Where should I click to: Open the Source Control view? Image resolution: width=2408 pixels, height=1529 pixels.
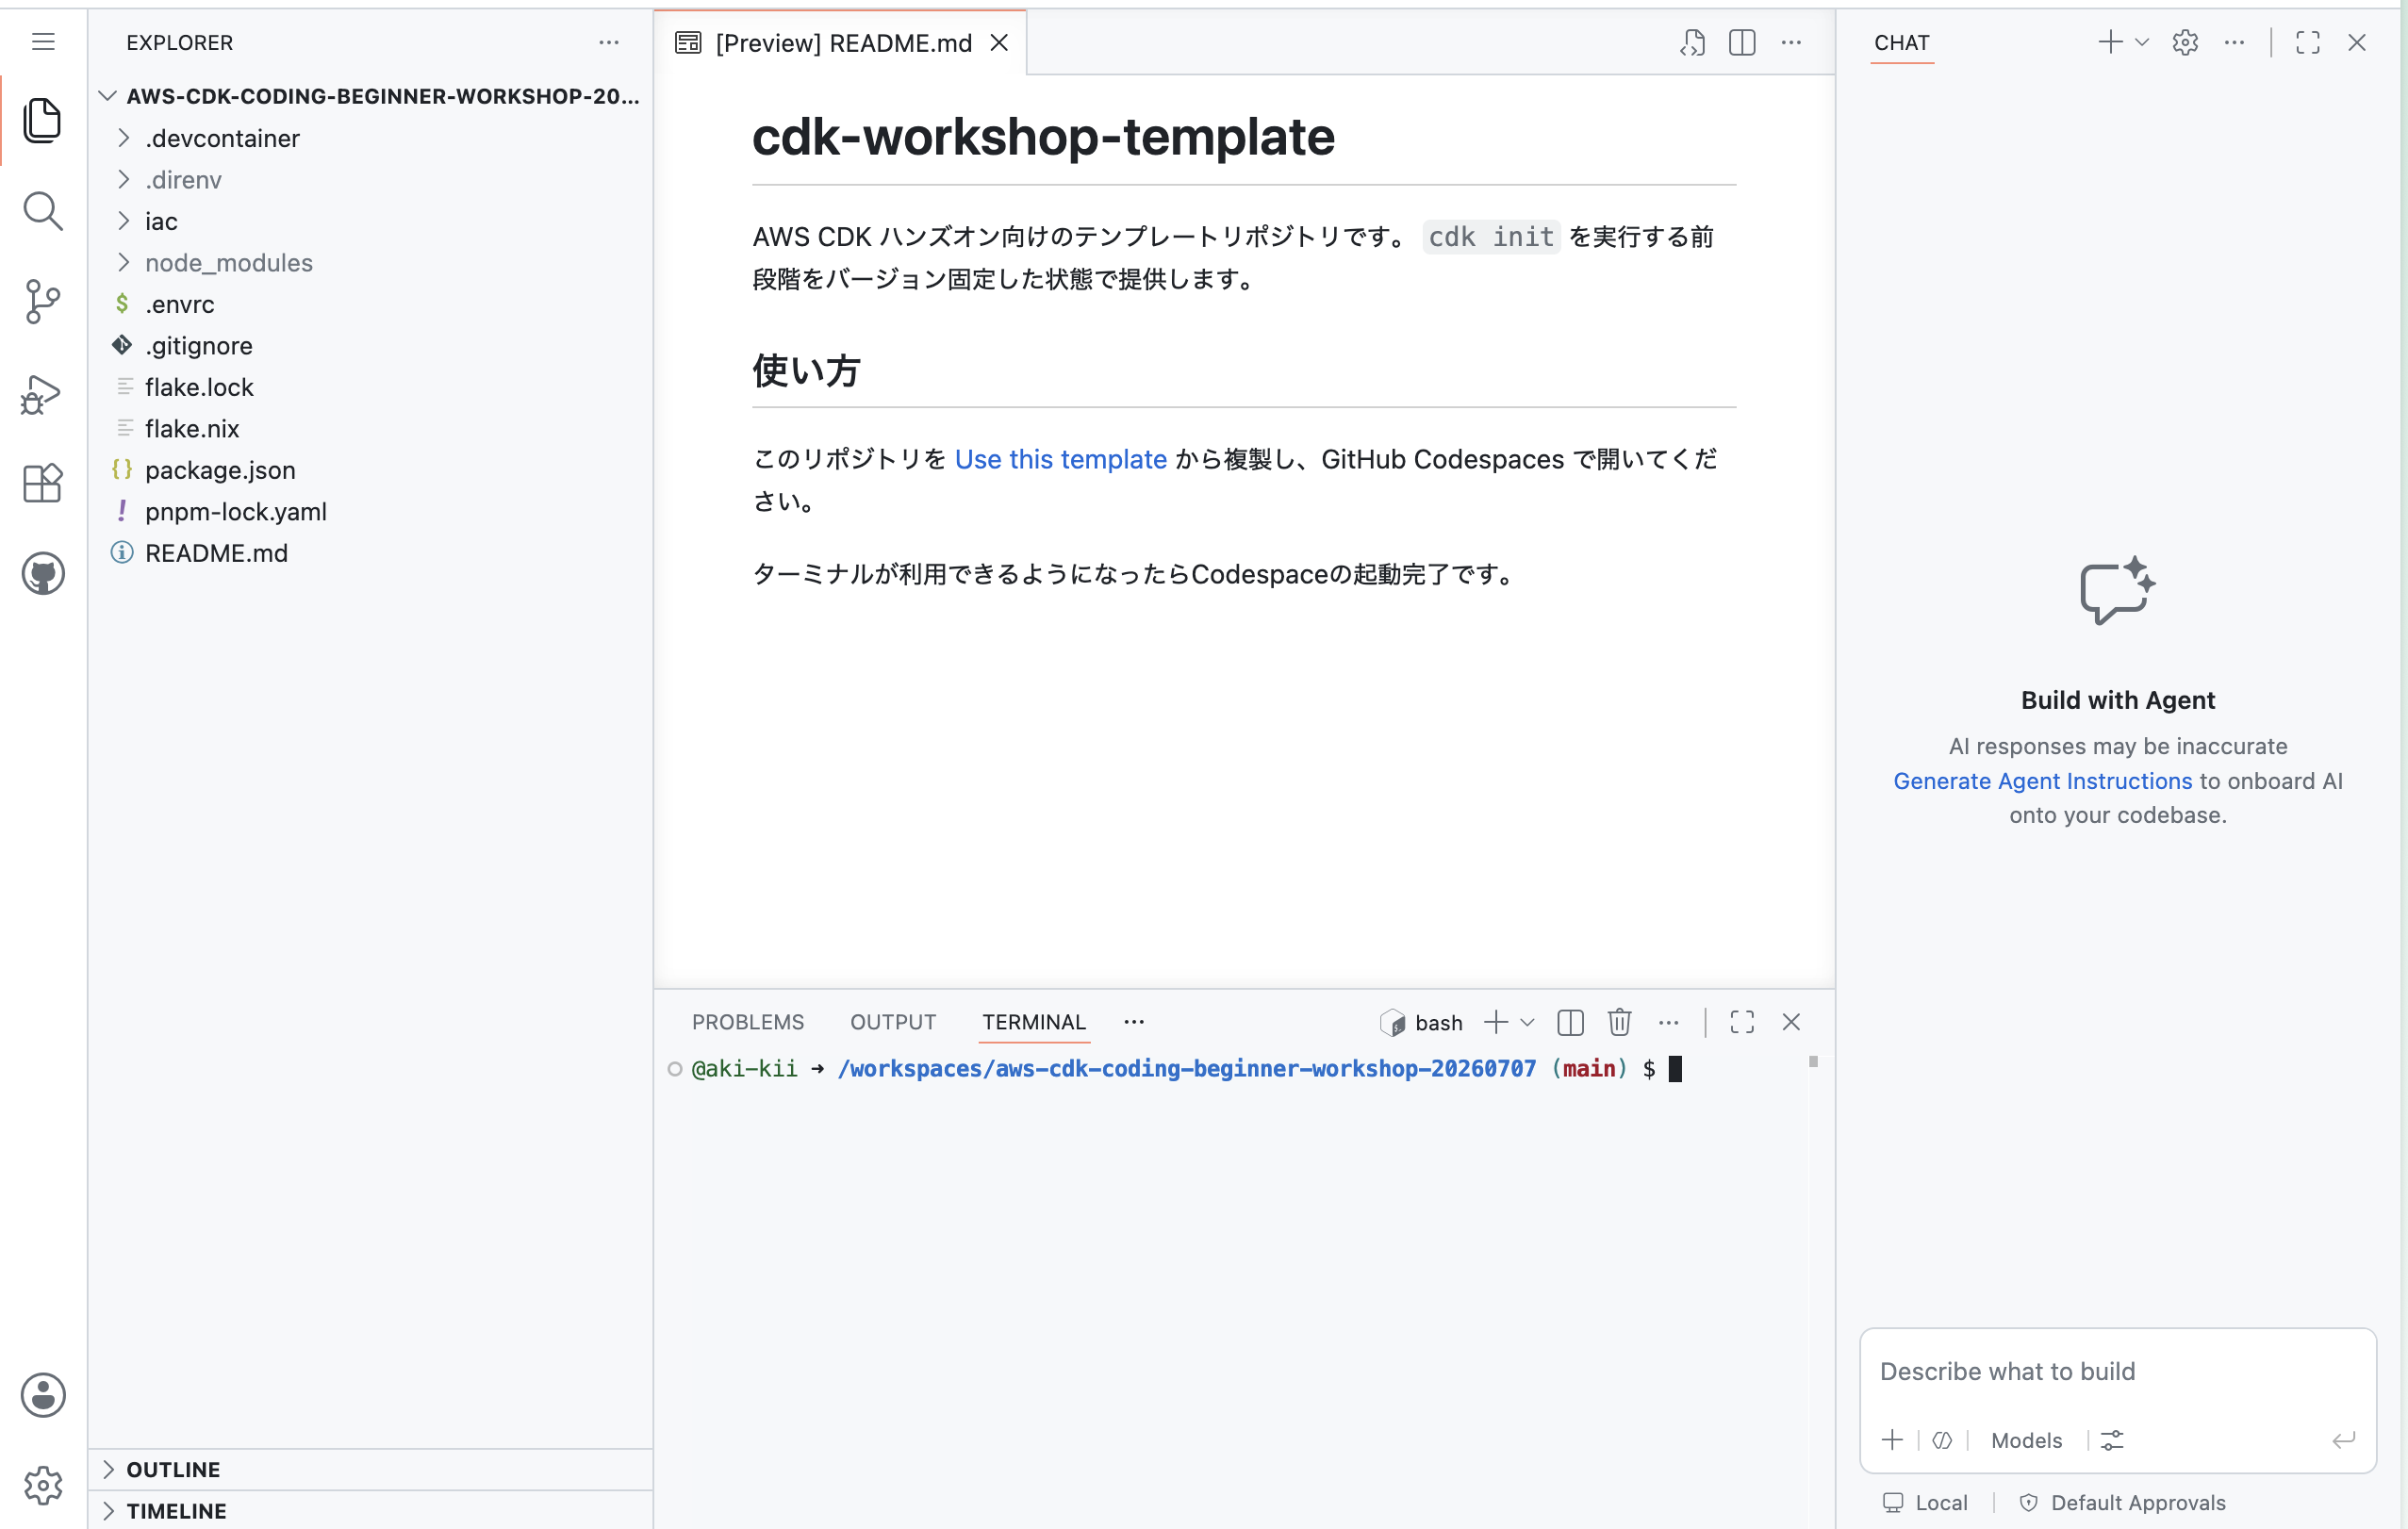pyautogui.click(x=43, y=302)
